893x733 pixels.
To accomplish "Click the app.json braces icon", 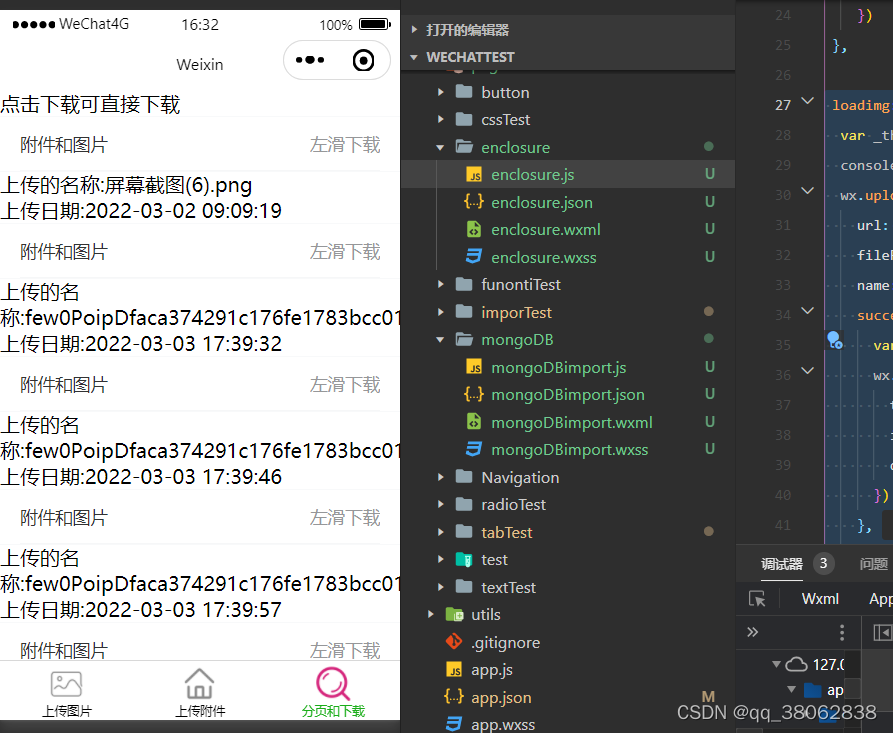I will pyautogui.click(x=454, y=697).
